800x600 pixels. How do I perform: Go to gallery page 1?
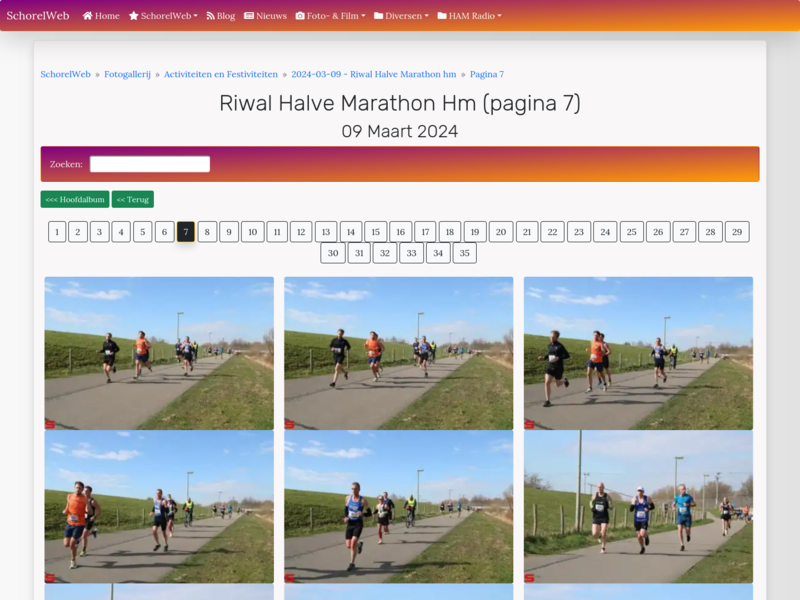(57, 232)
